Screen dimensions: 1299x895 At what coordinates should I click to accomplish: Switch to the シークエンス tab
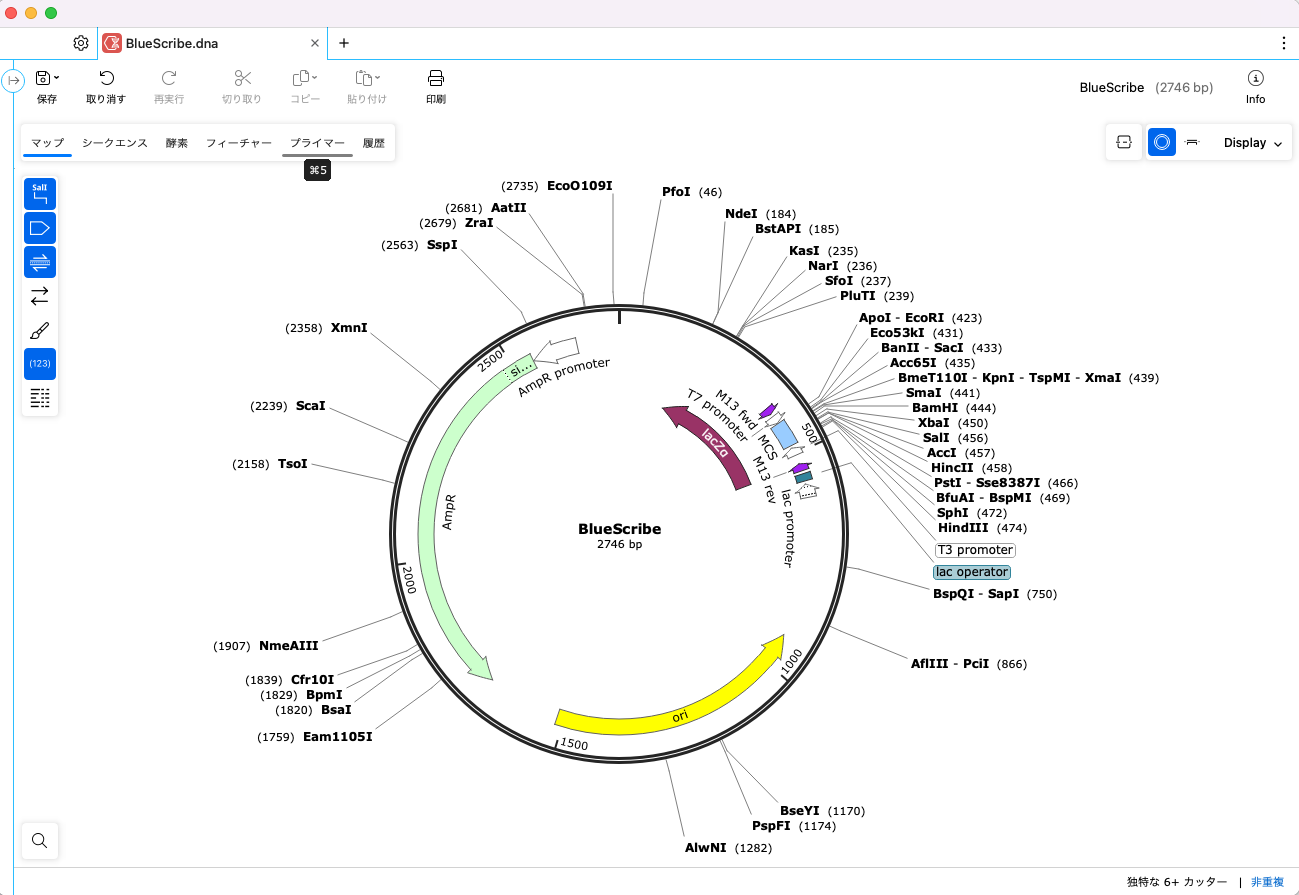click(114, 142)
